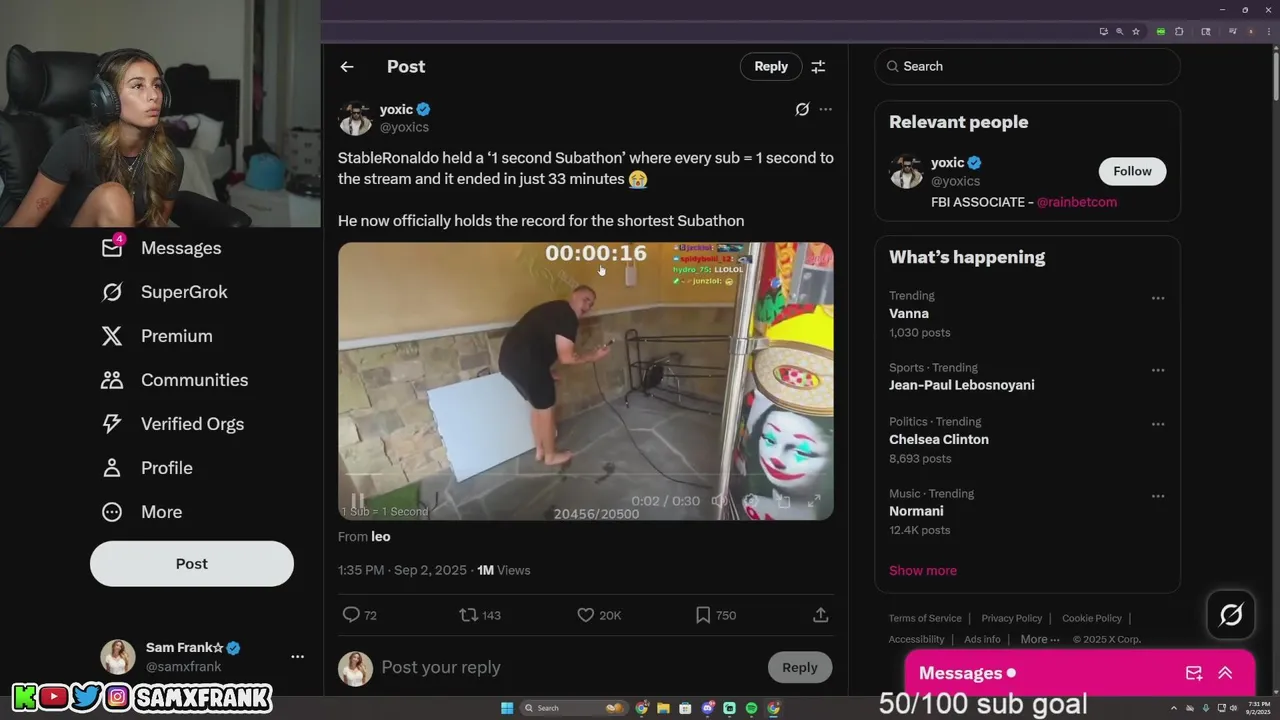Pause the subathon video

click(357, 501)
